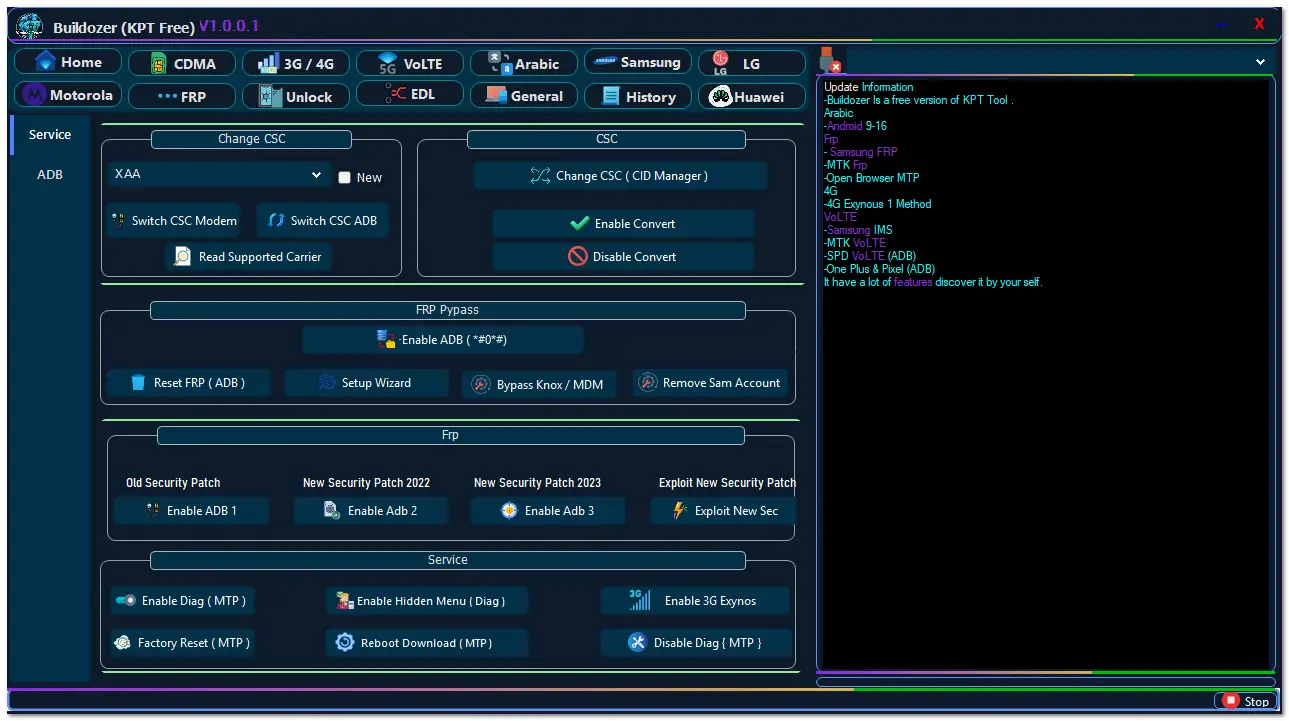Select the Motorola tab
This screenshot has height=721, width=1289.
pos(68,95)
